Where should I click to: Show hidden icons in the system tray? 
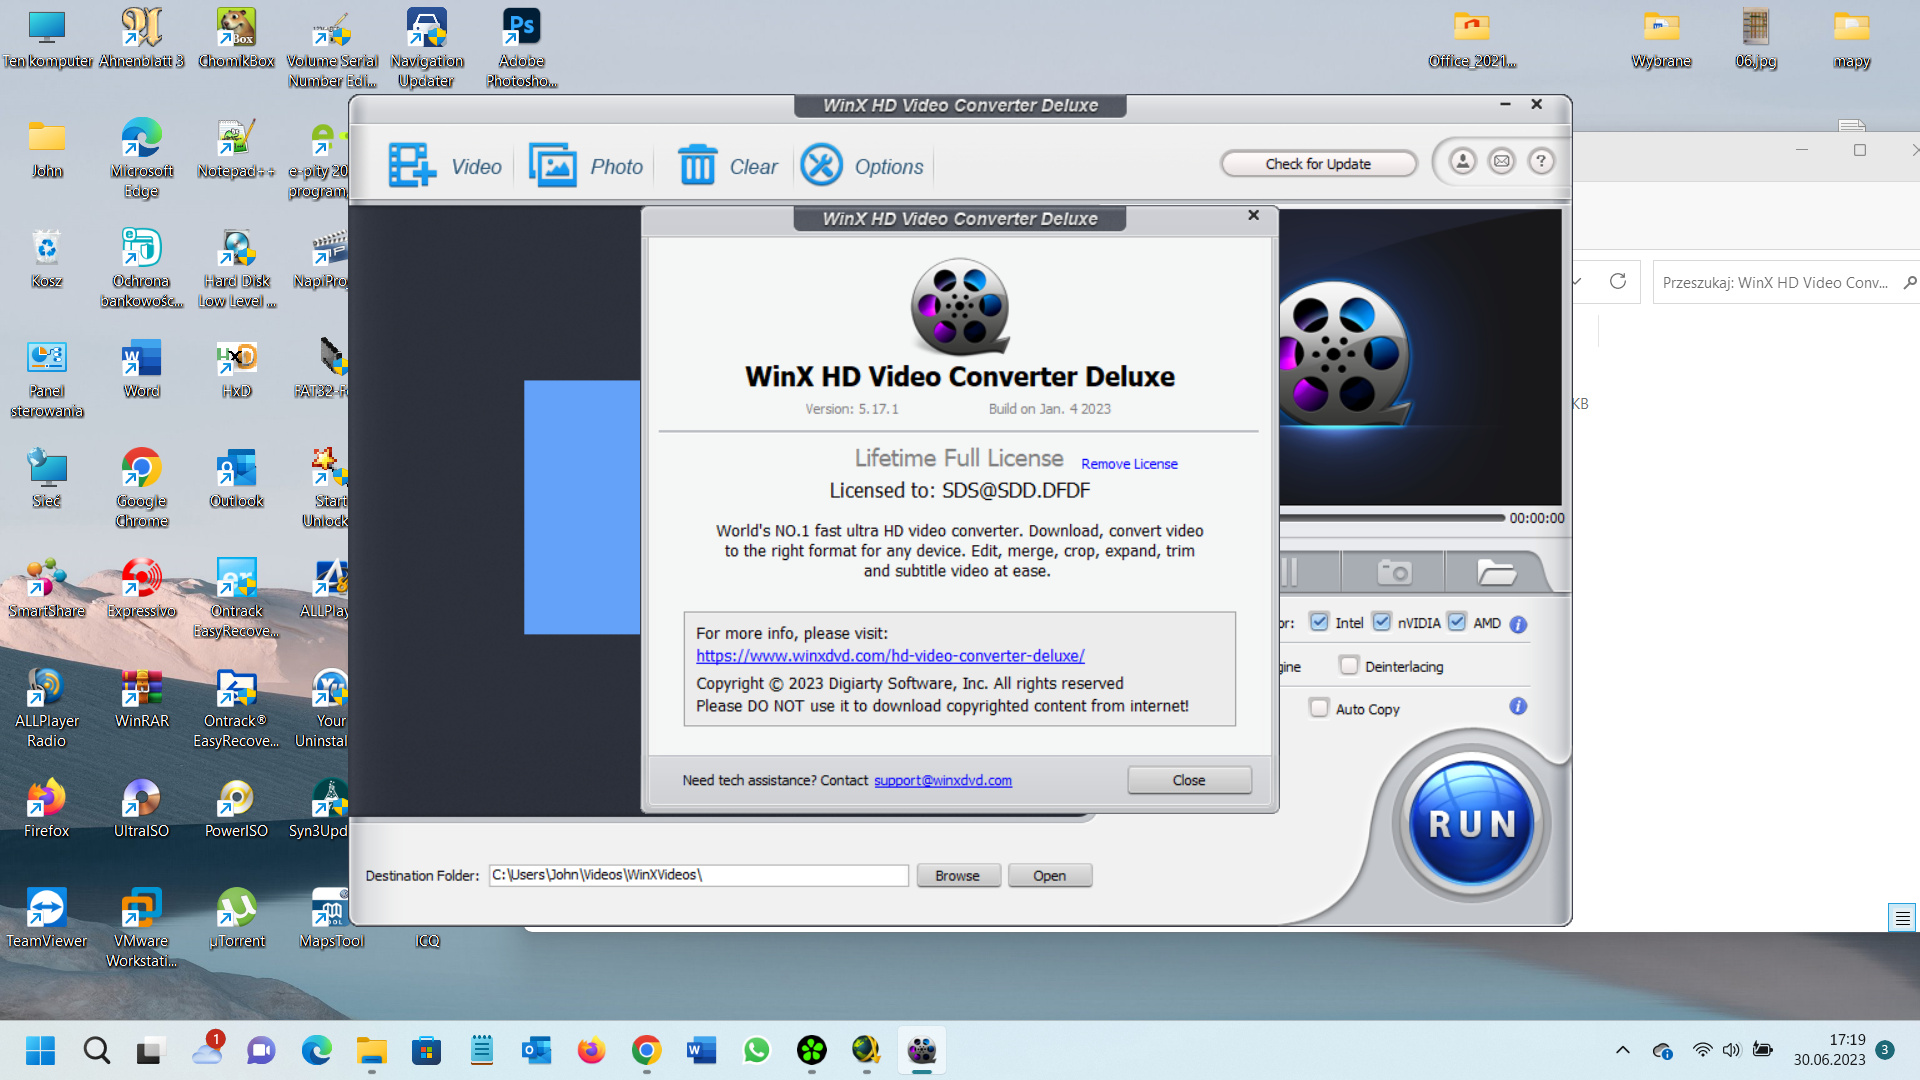coord(1622,1050)
